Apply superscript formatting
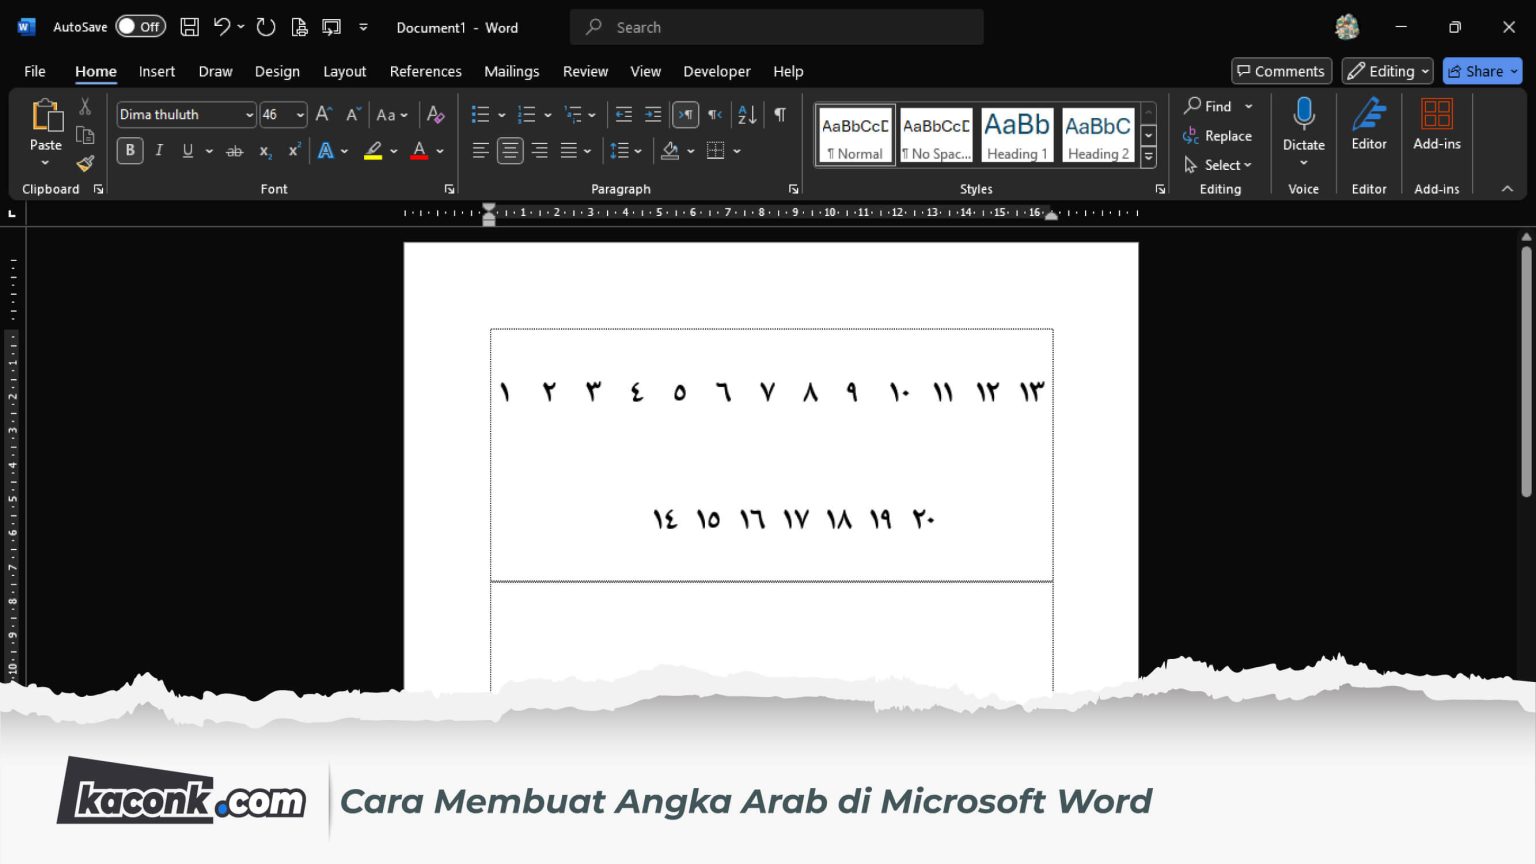The width and height of the screenshot is (1536, 864). (294, 151)
